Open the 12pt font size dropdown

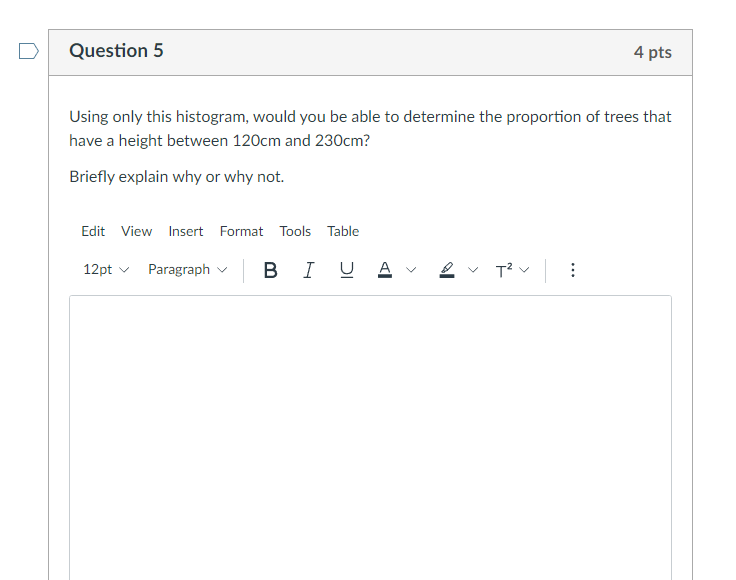pyautogui.click(x=106, y=270)
